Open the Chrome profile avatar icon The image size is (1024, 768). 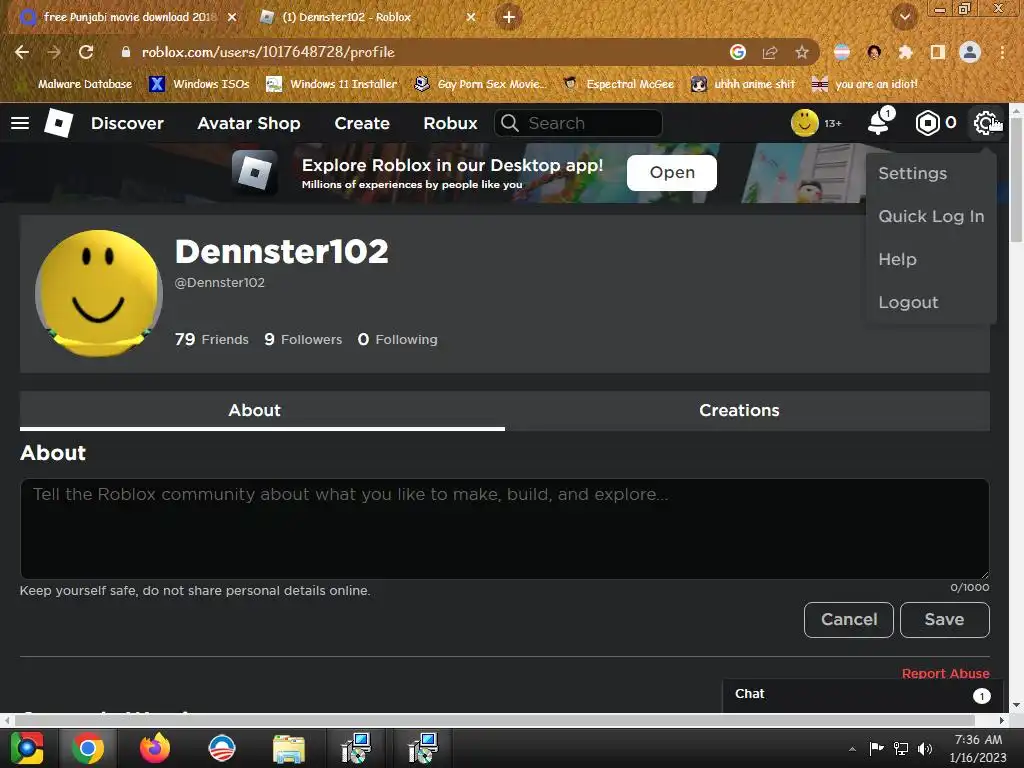pos(970,52)
